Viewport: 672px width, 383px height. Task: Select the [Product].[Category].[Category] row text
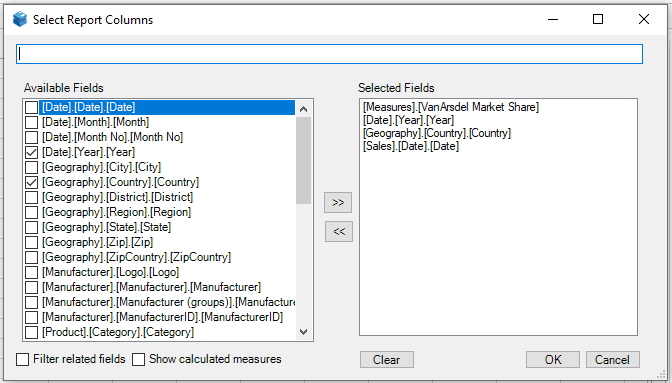pos(118,332)
